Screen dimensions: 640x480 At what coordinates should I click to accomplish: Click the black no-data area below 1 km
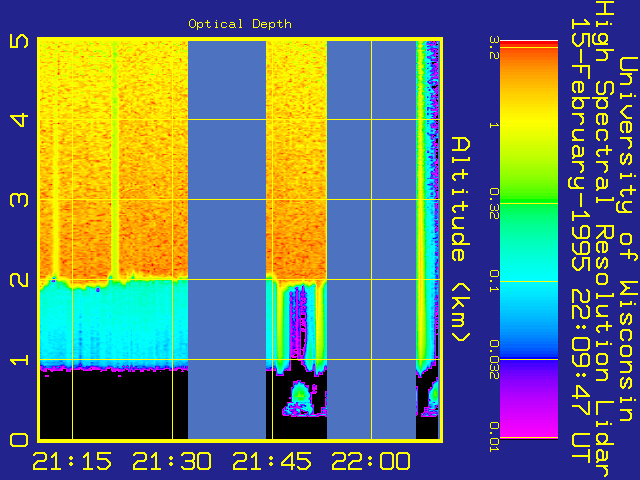coord(113,404)
